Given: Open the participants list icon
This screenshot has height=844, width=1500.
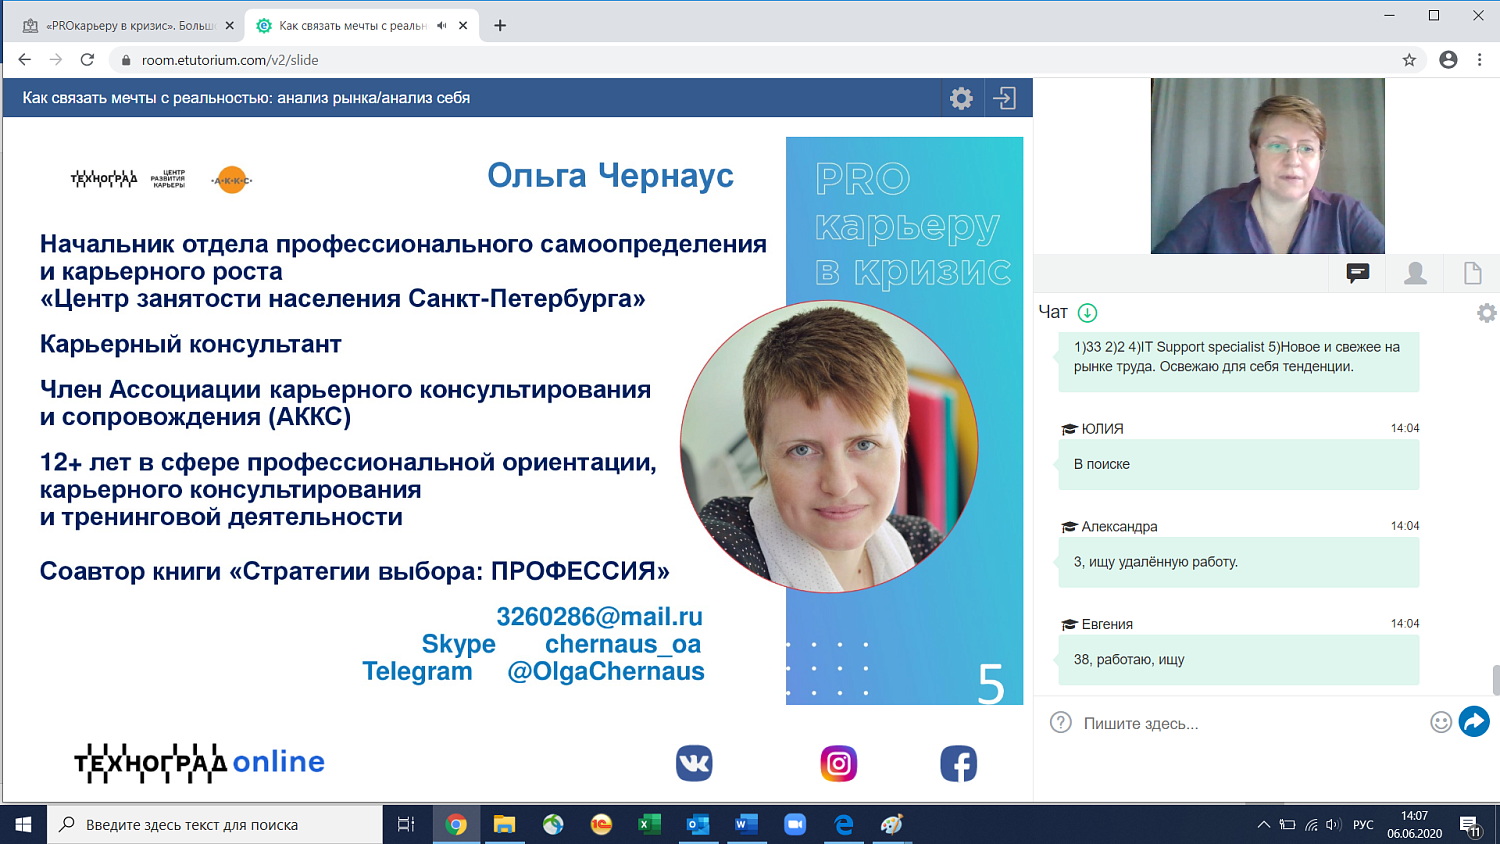Looking at the screenshot, I should (1415, 273).
